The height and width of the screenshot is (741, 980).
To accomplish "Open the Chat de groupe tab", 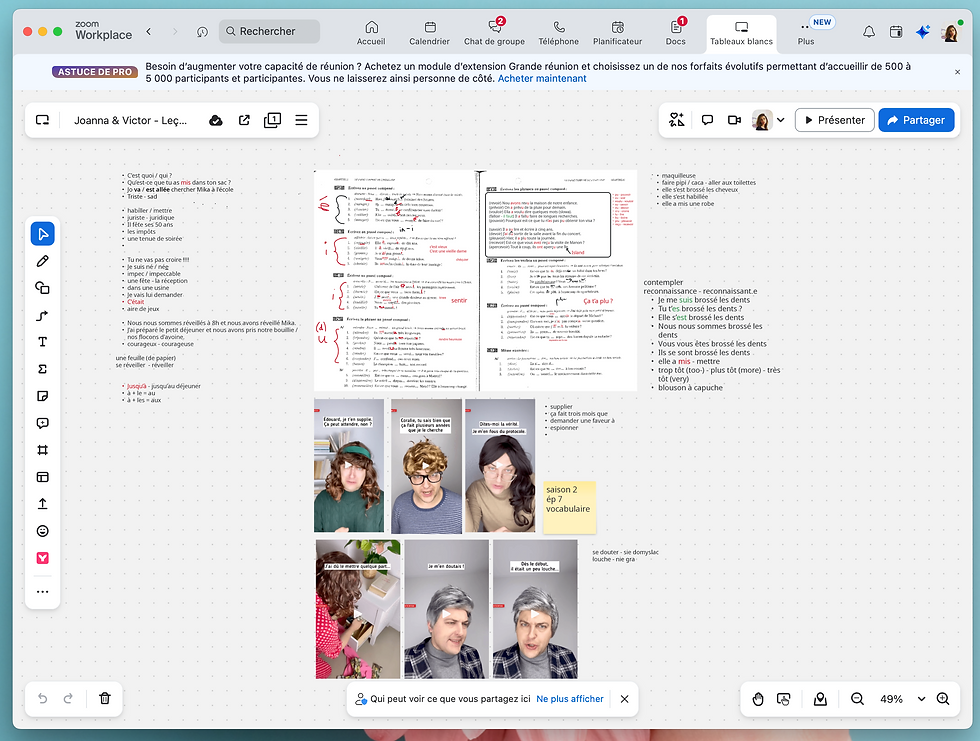I will click(494, 32).
